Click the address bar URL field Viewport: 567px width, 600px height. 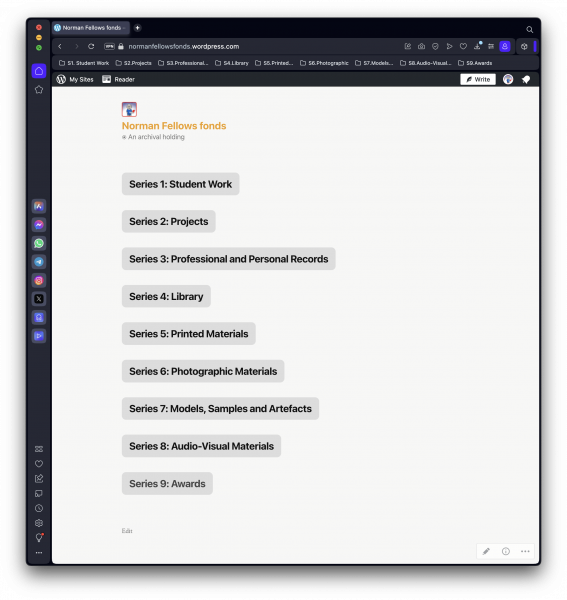click(x=184, y=46)
